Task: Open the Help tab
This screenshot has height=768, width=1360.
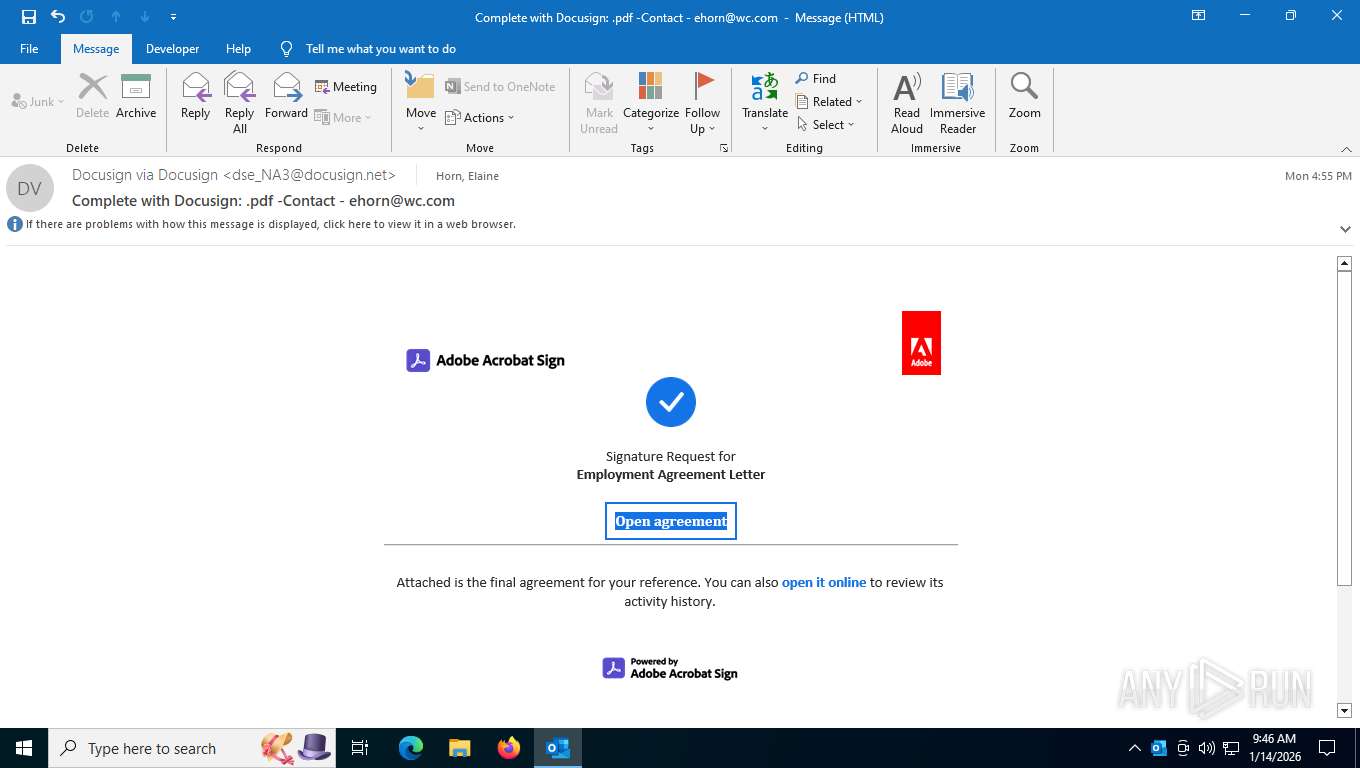Action: click(238, 49)
